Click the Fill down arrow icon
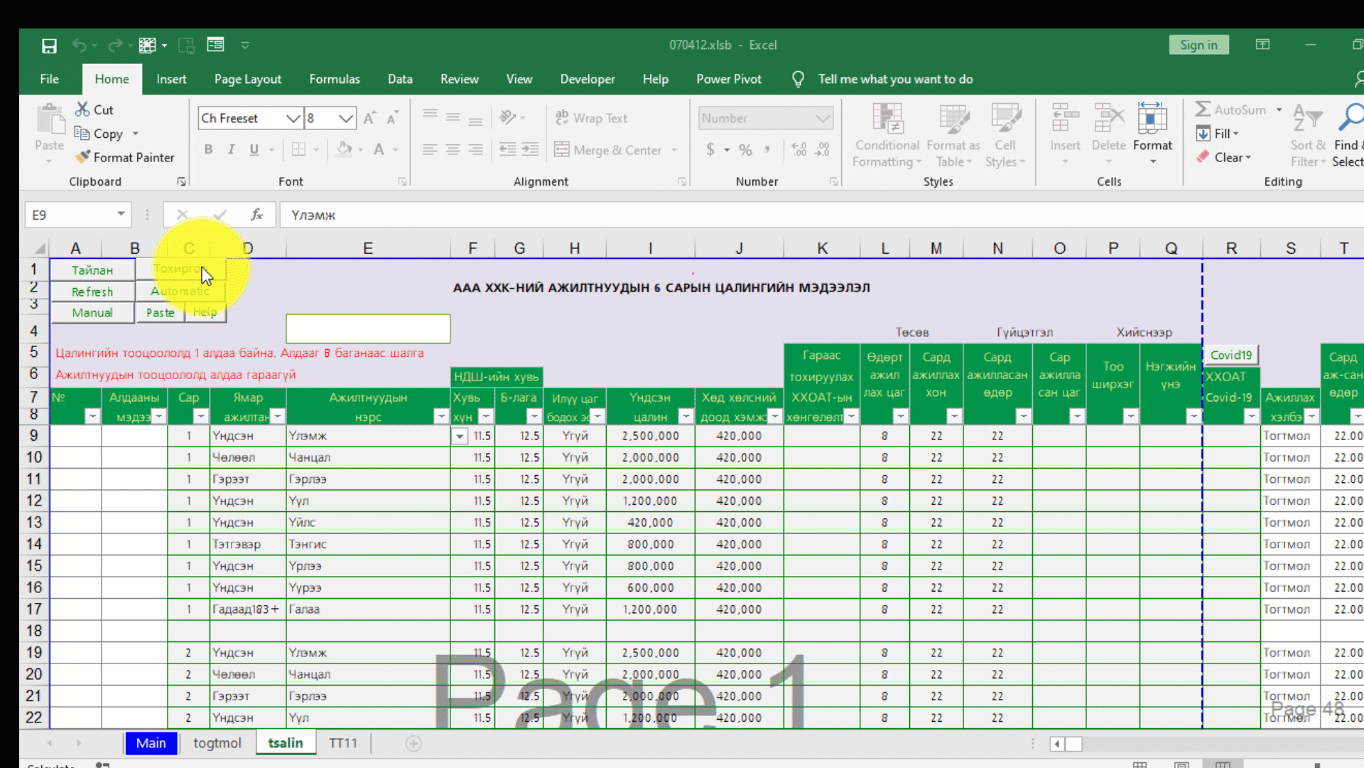The image size is (1364, 768). 1204,134
